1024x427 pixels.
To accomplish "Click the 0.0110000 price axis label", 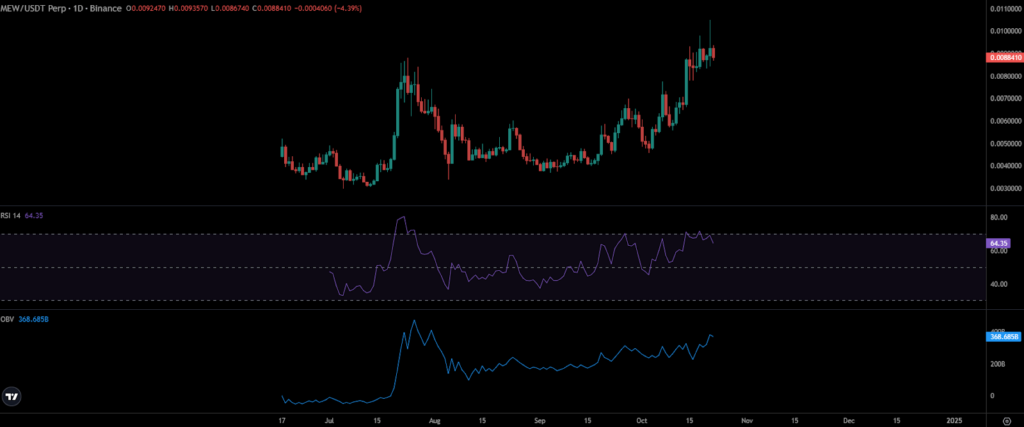I will [x=1004, y=10].
